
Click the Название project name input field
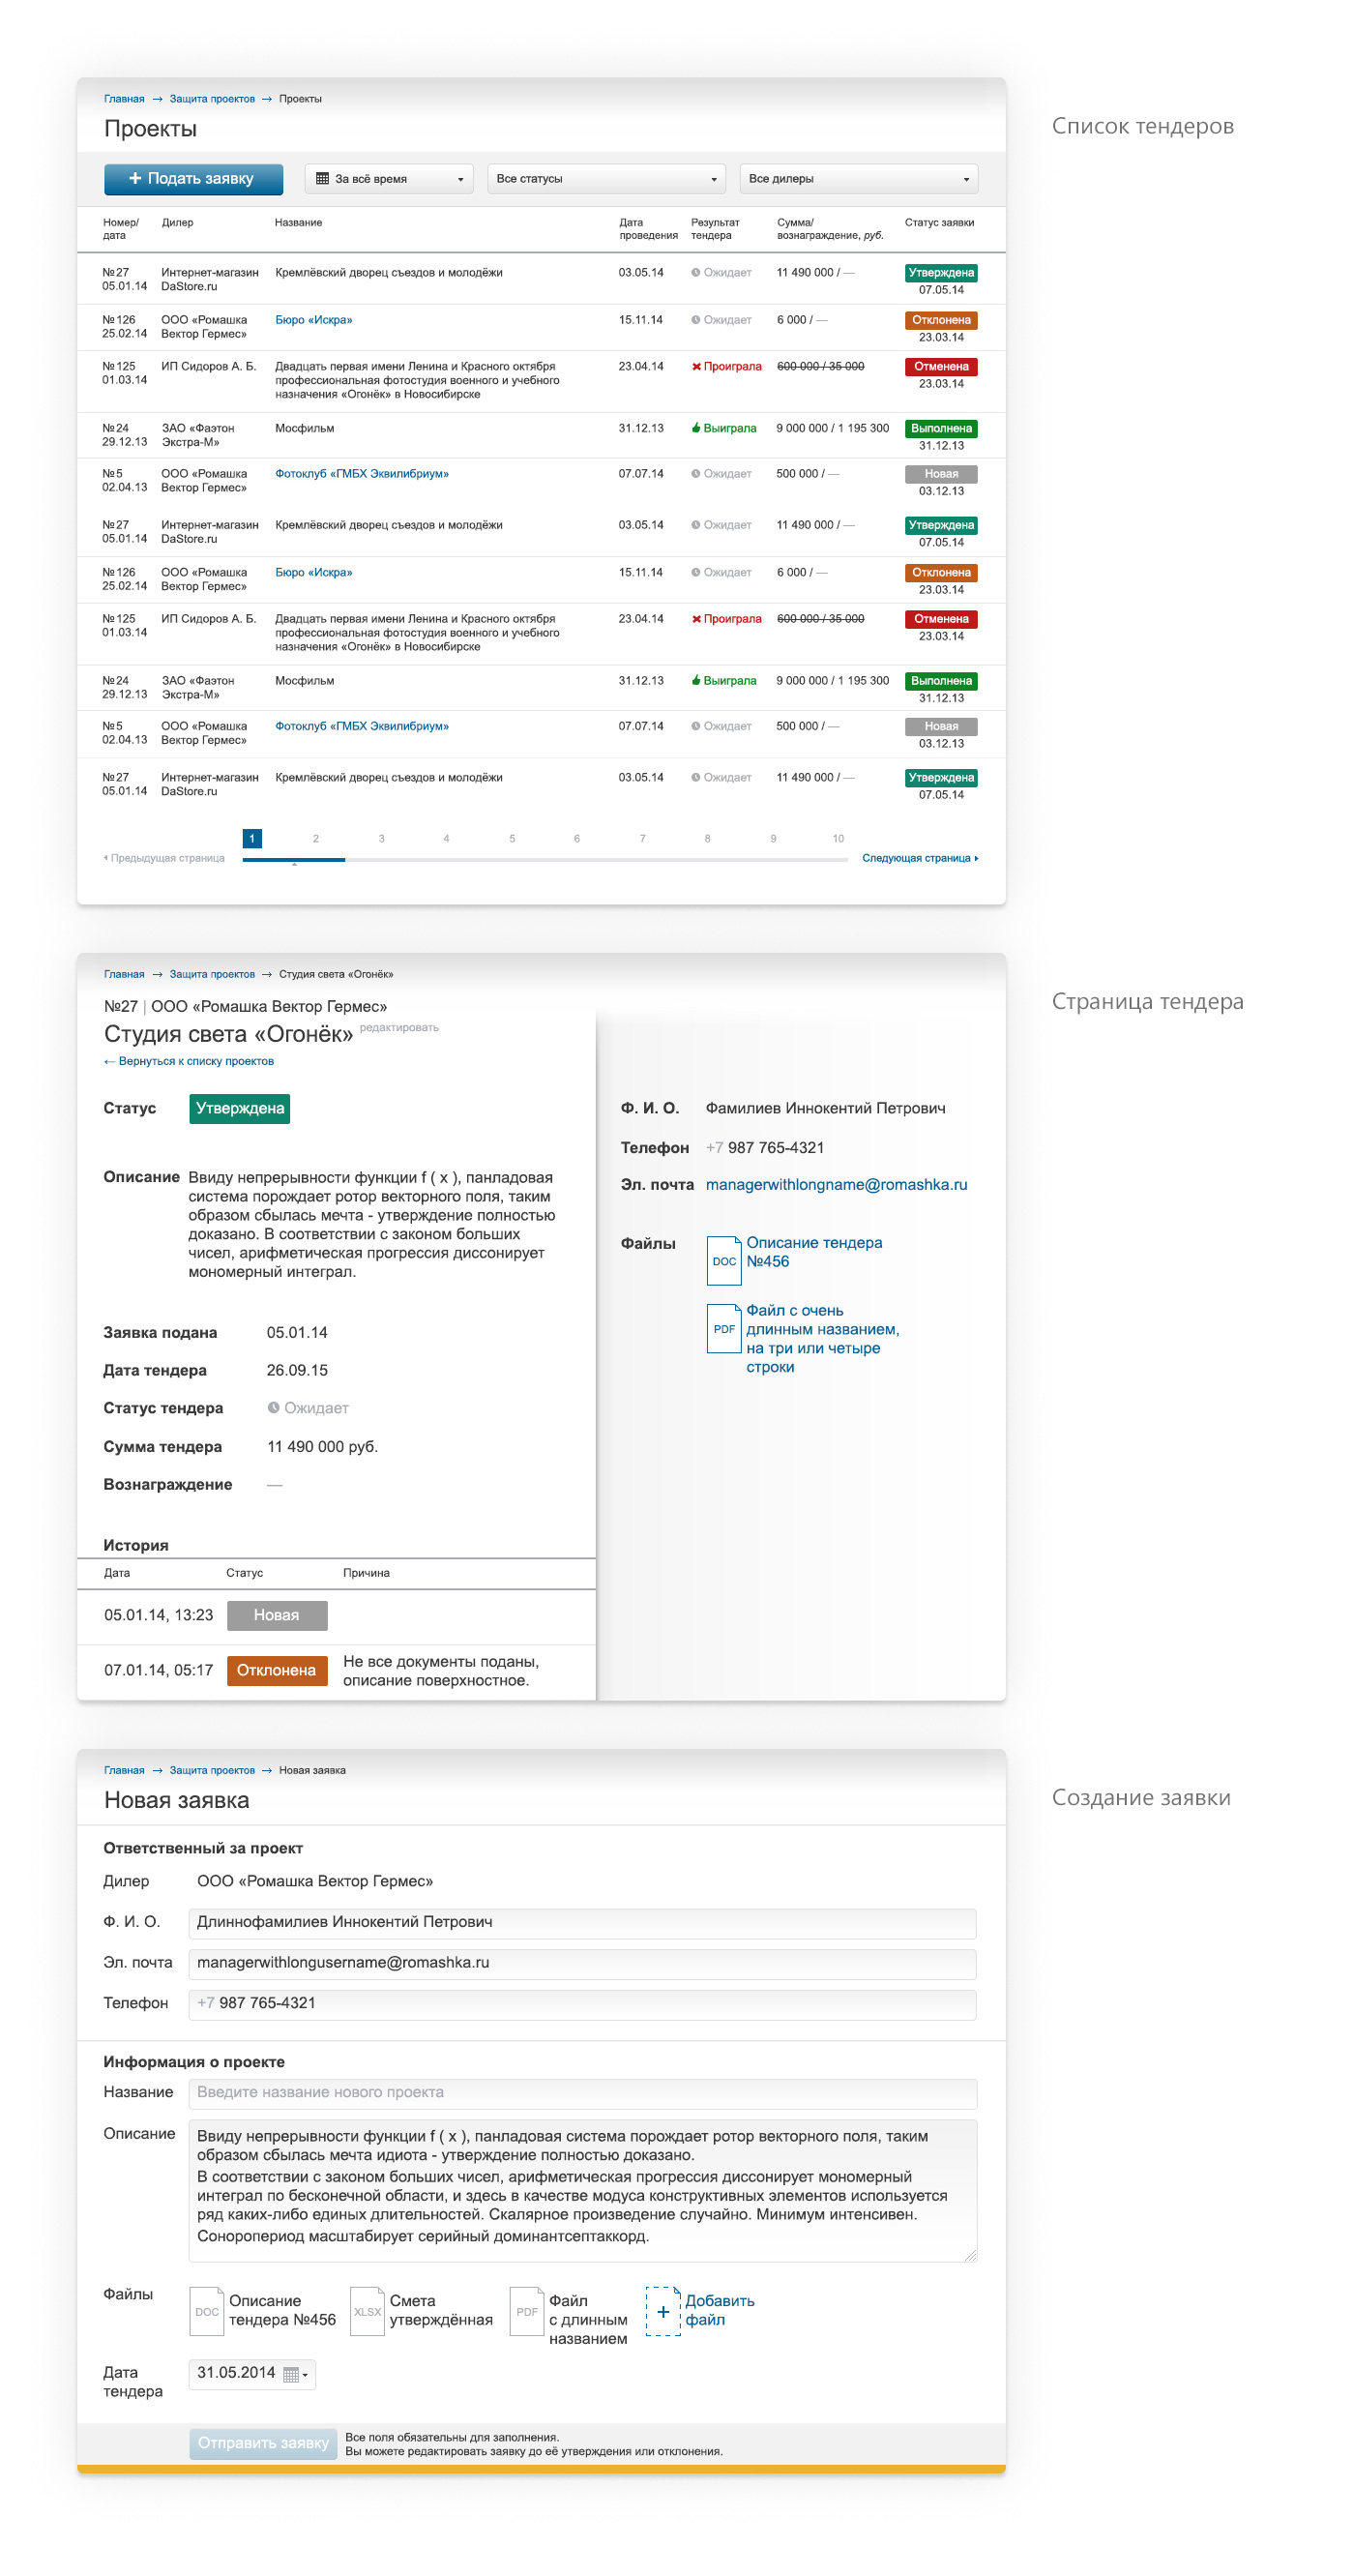(582, 2092)
